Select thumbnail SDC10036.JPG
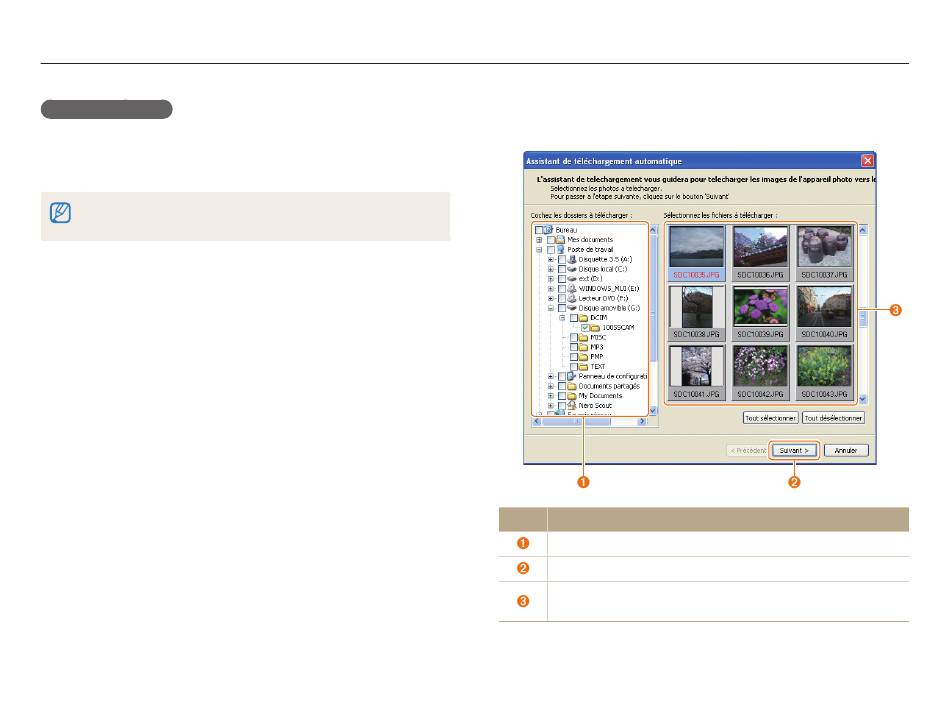Screen dimensions: 950x707 click(760, 253)
